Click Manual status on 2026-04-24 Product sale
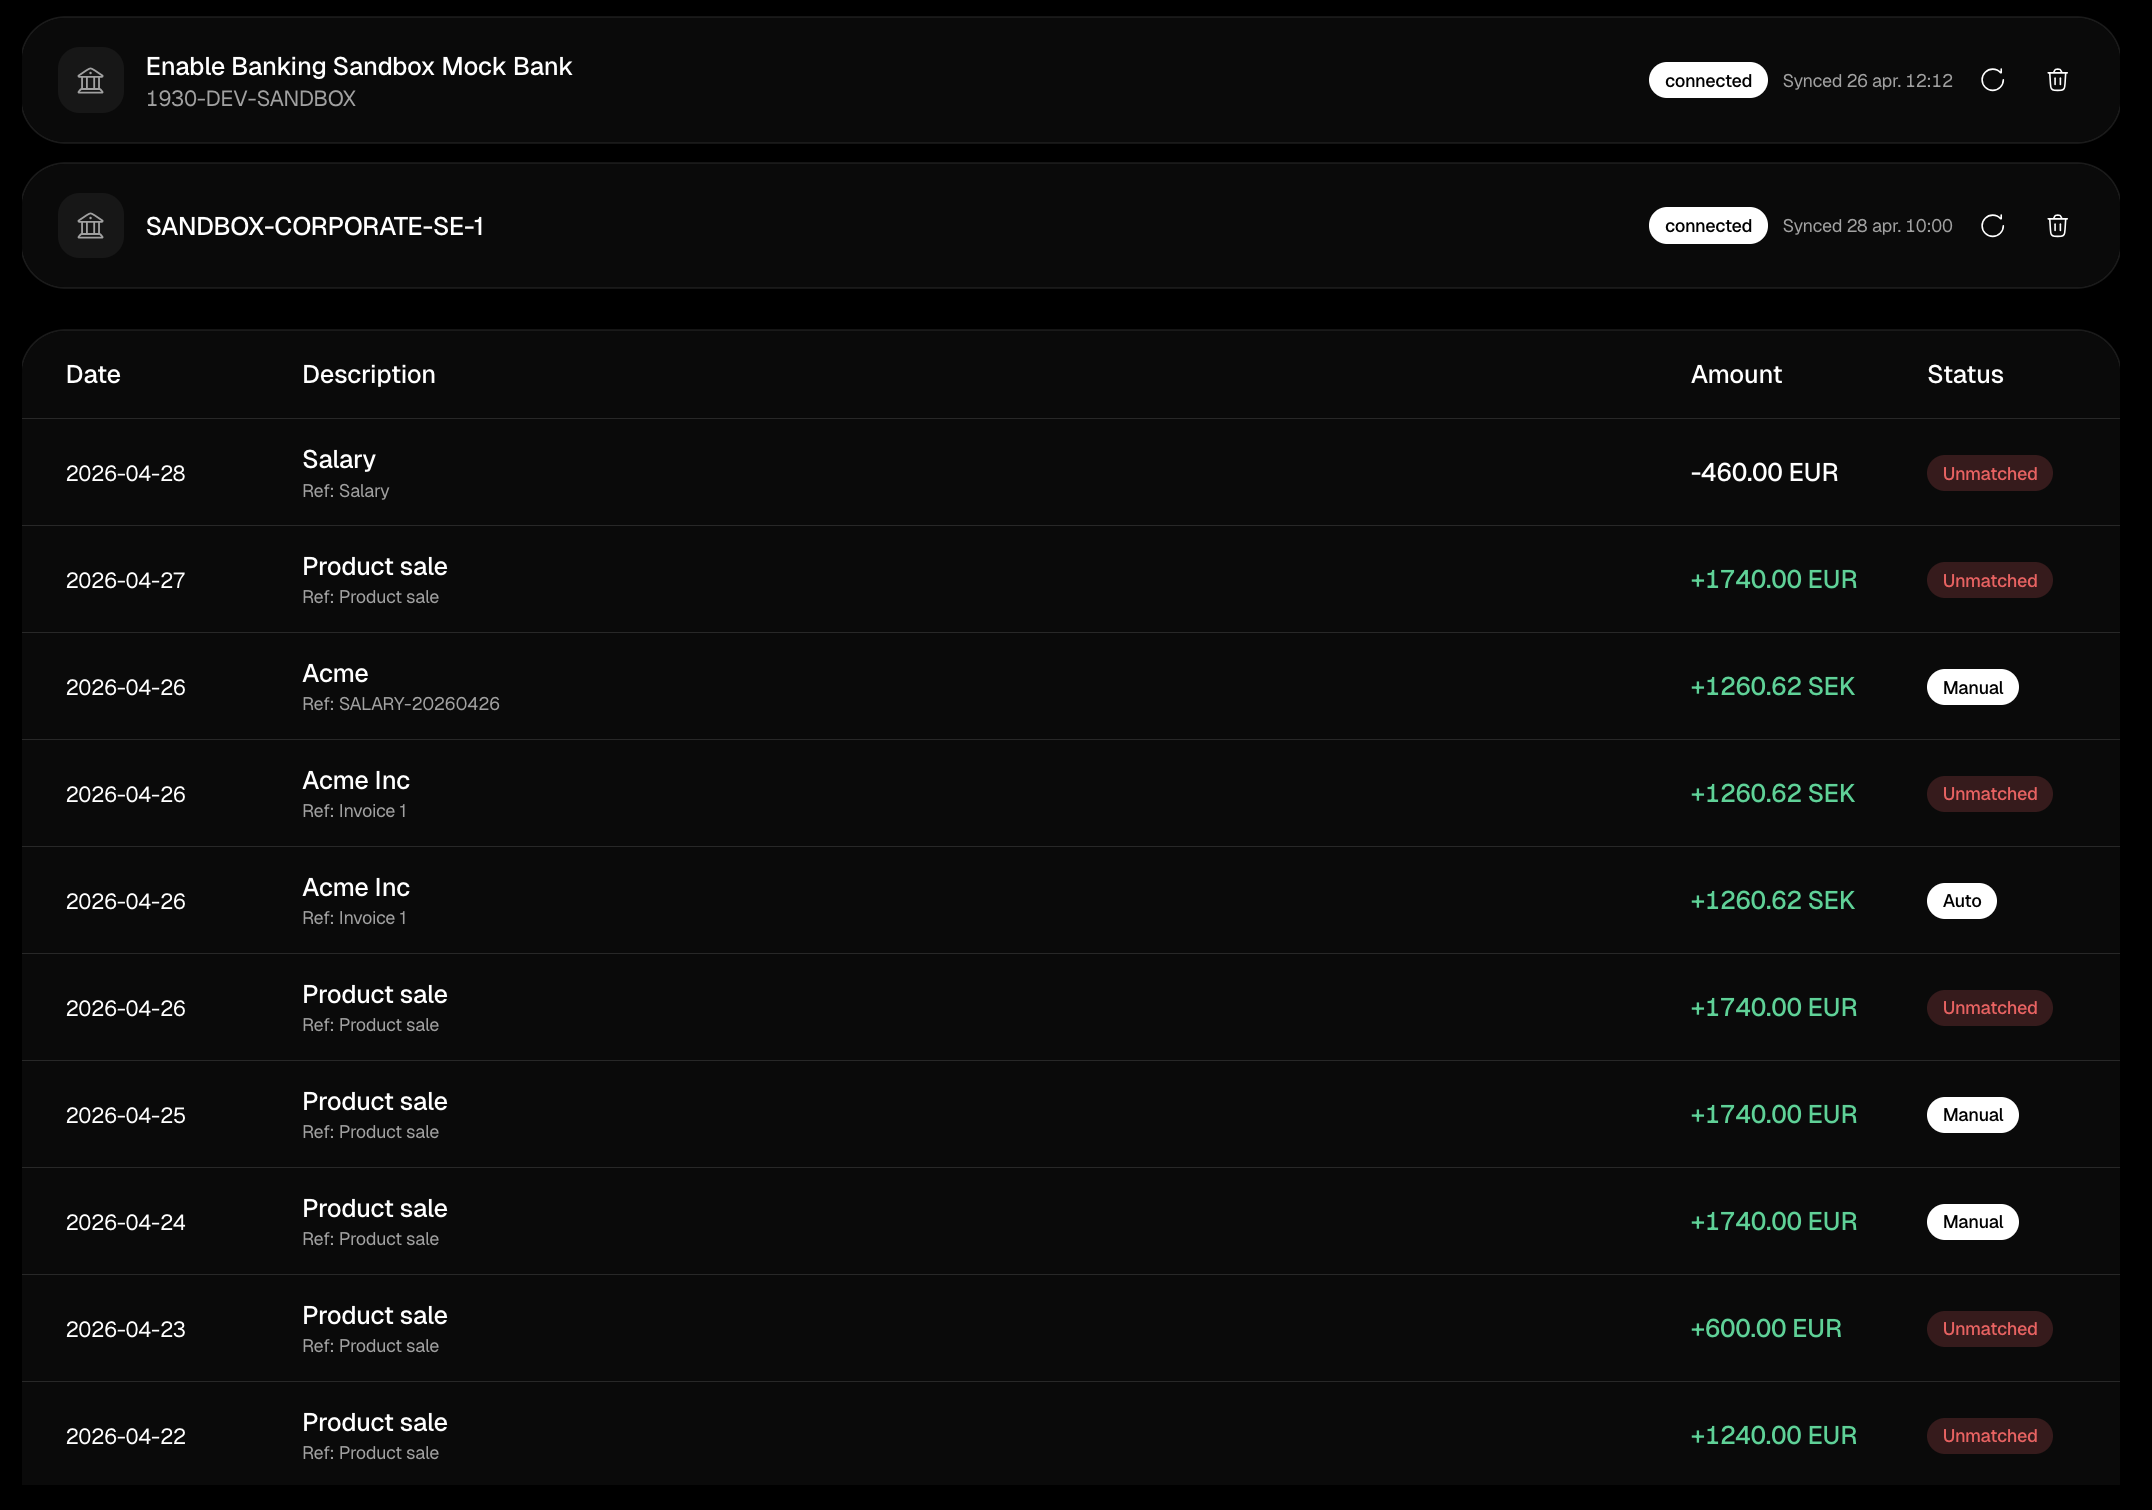Screen dimensions: 2152x1510 click(x=1972, y=1222)
